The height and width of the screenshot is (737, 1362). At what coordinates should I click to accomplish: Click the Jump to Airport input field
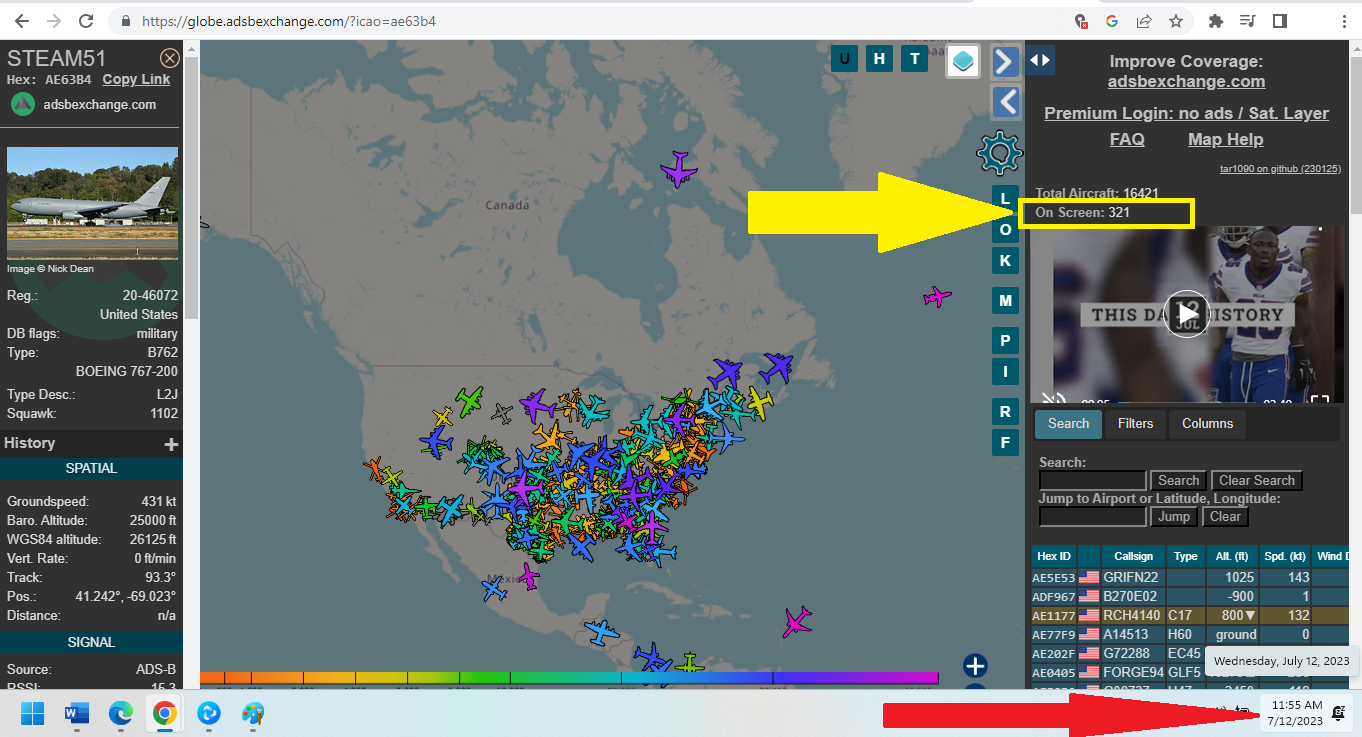click(x=1092, y=516)
